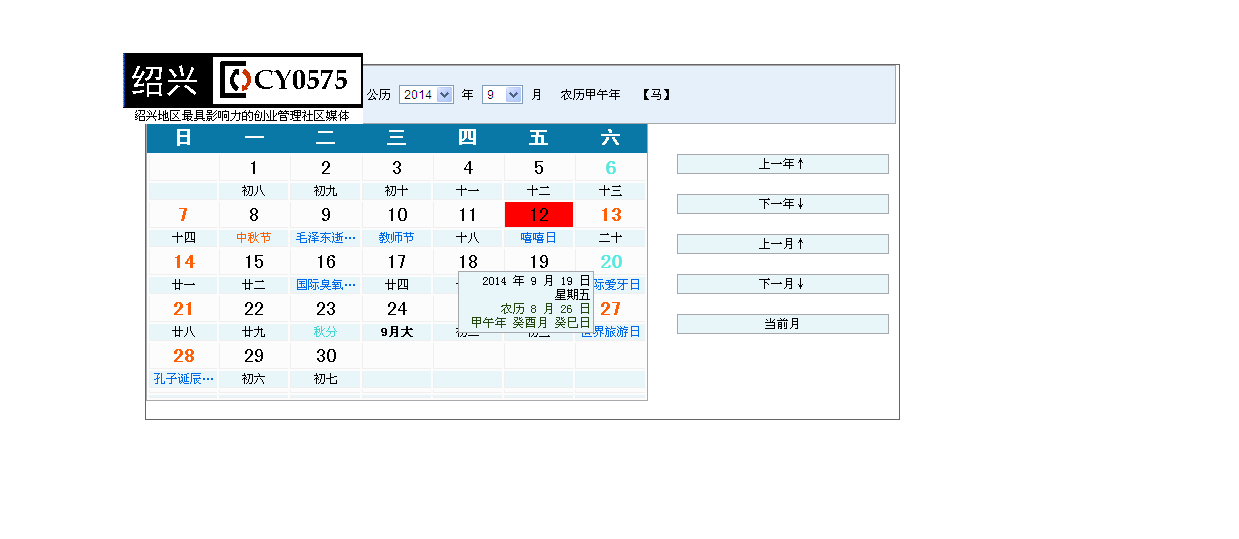Screen dimensions: 1239x539
Task: Click the 下一年 next year button
Action: click(782, 204)
